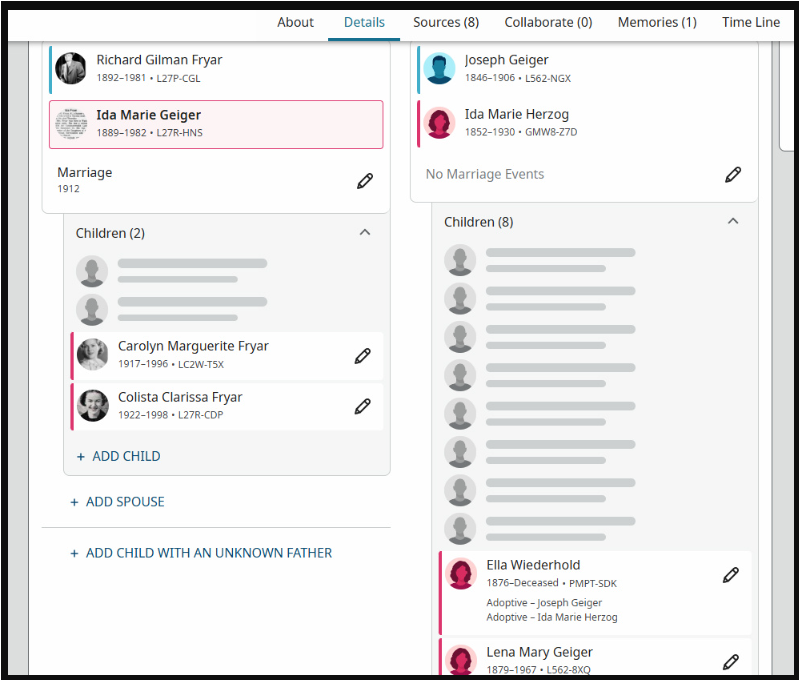Click Joseph Geiger's male avatar icon
The image size is (800, 681).
(x=439, y=68)
